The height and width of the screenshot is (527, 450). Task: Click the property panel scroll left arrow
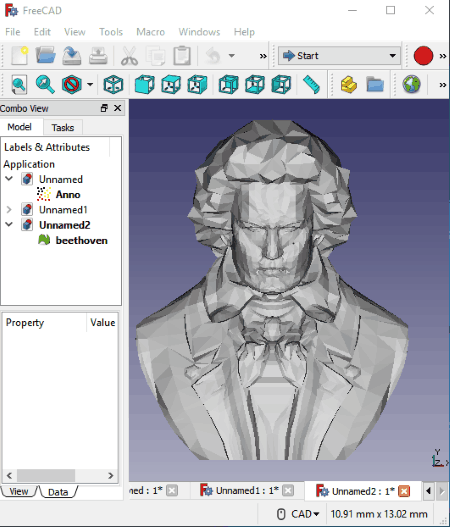tap(9, 476)
